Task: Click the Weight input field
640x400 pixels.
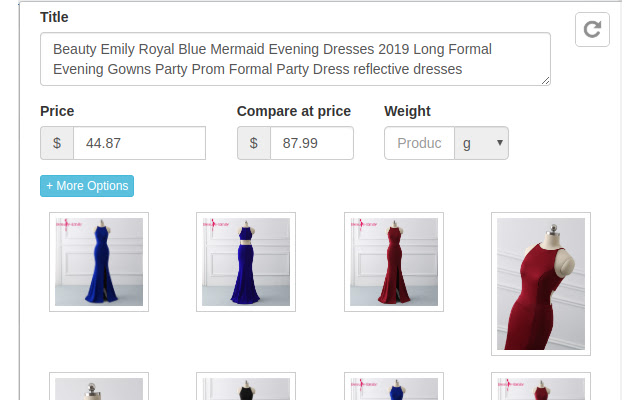Action: click(x=419, y=143)
